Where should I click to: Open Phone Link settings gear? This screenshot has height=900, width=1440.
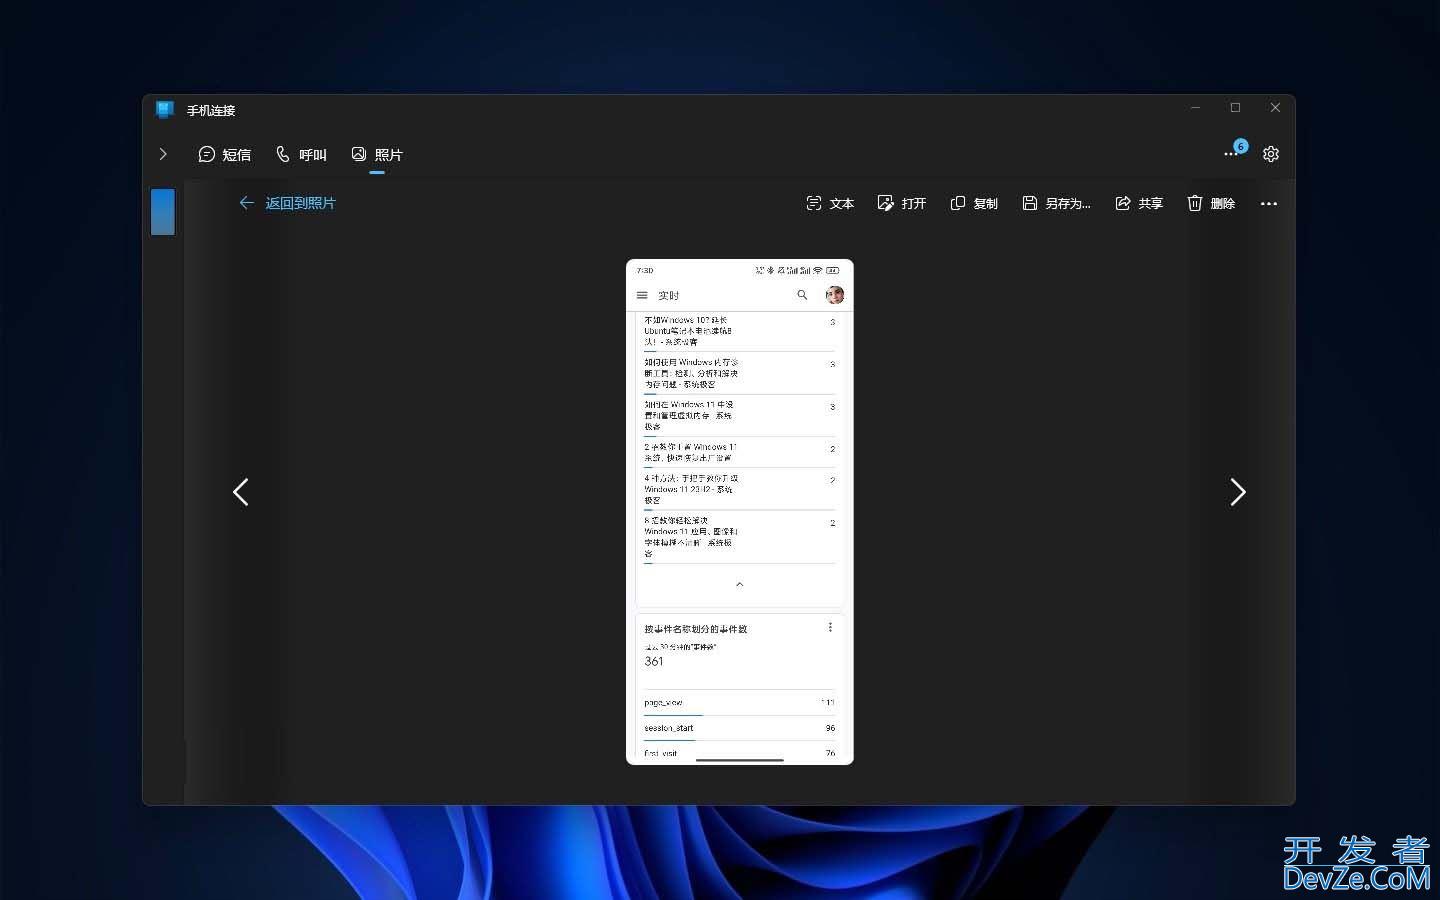[1271, 154]
